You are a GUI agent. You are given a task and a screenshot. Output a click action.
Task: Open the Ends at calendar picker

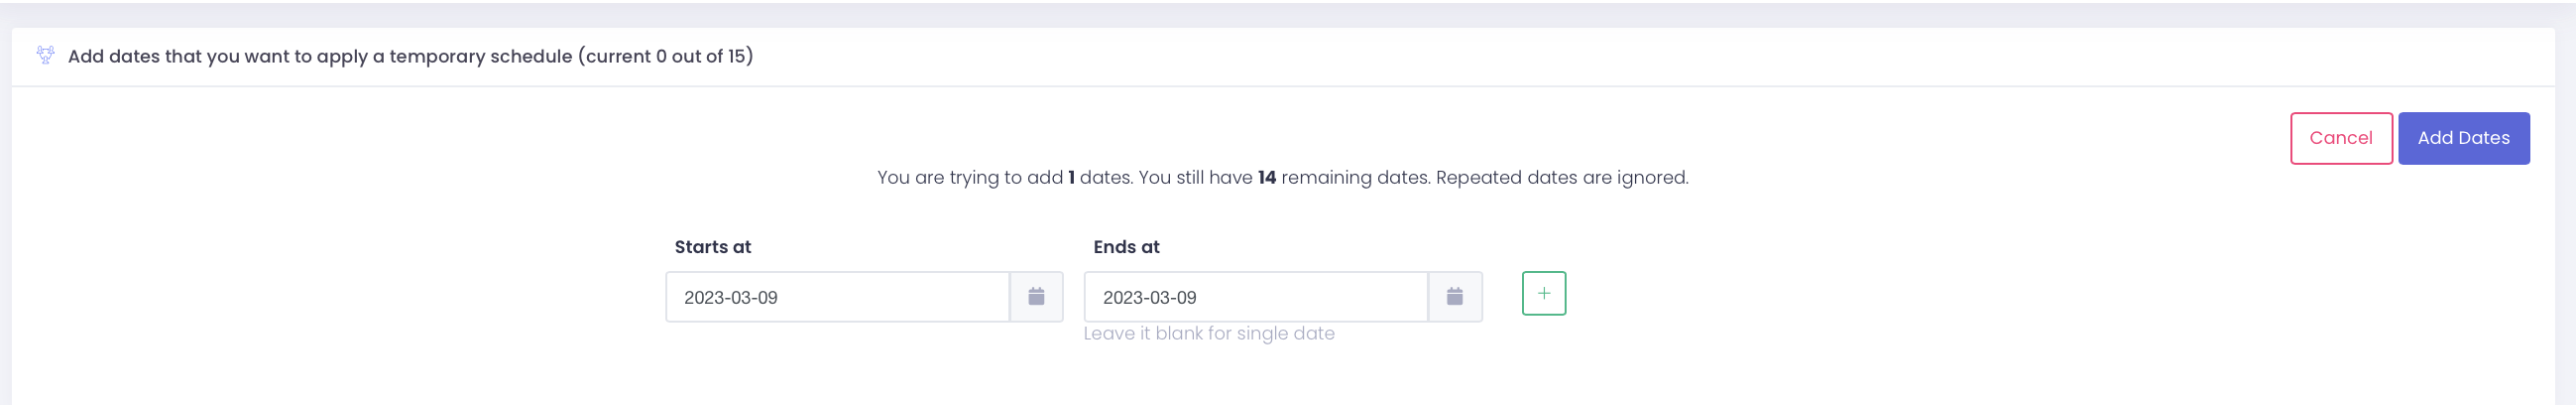click(x=1454, y=297)
